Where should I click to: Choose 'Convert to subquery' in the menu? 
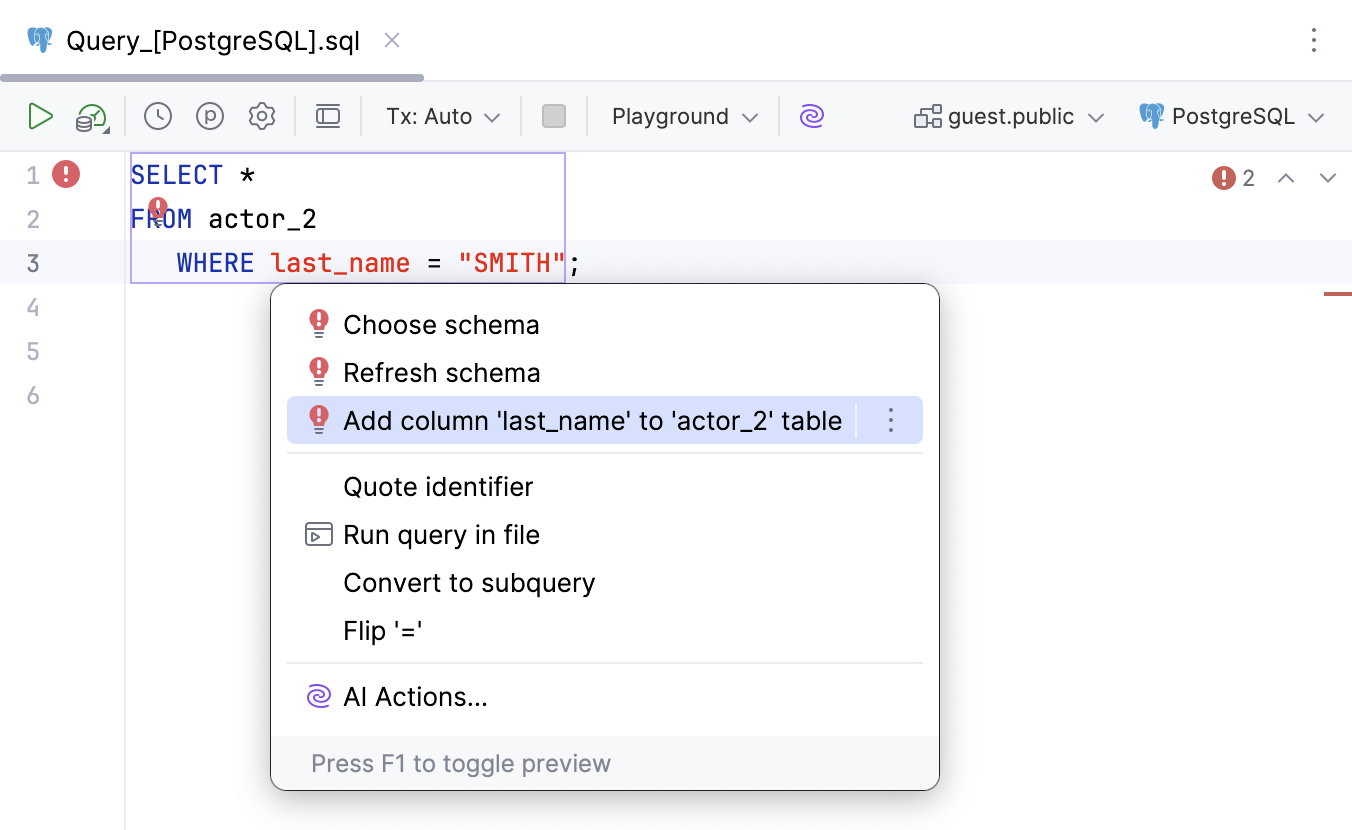[469, 582]
